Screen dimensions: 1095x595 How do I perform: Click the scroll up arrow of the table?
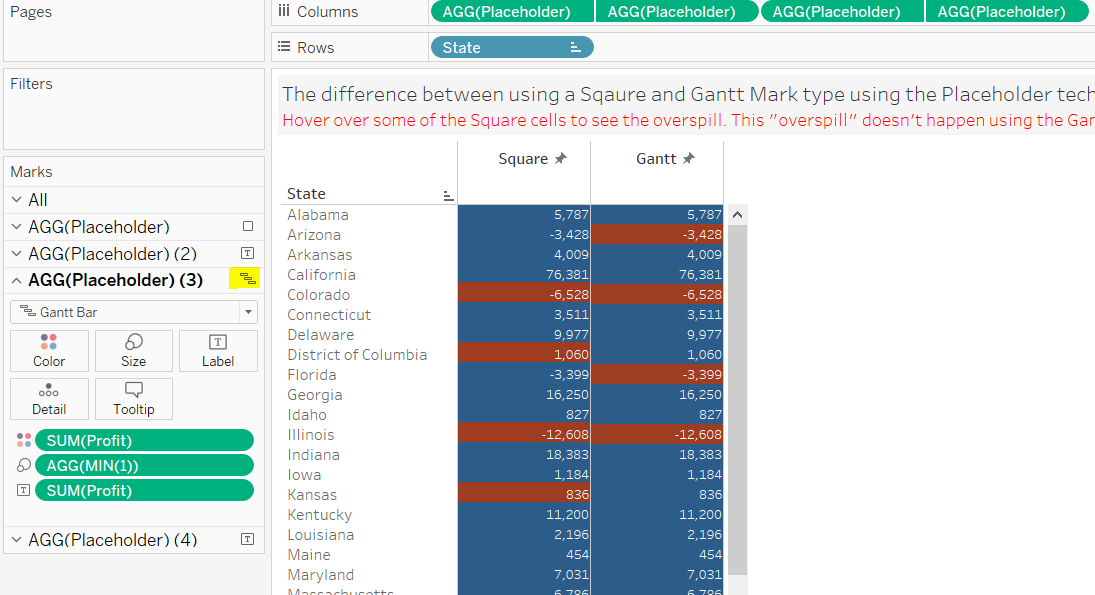(737, 214)
